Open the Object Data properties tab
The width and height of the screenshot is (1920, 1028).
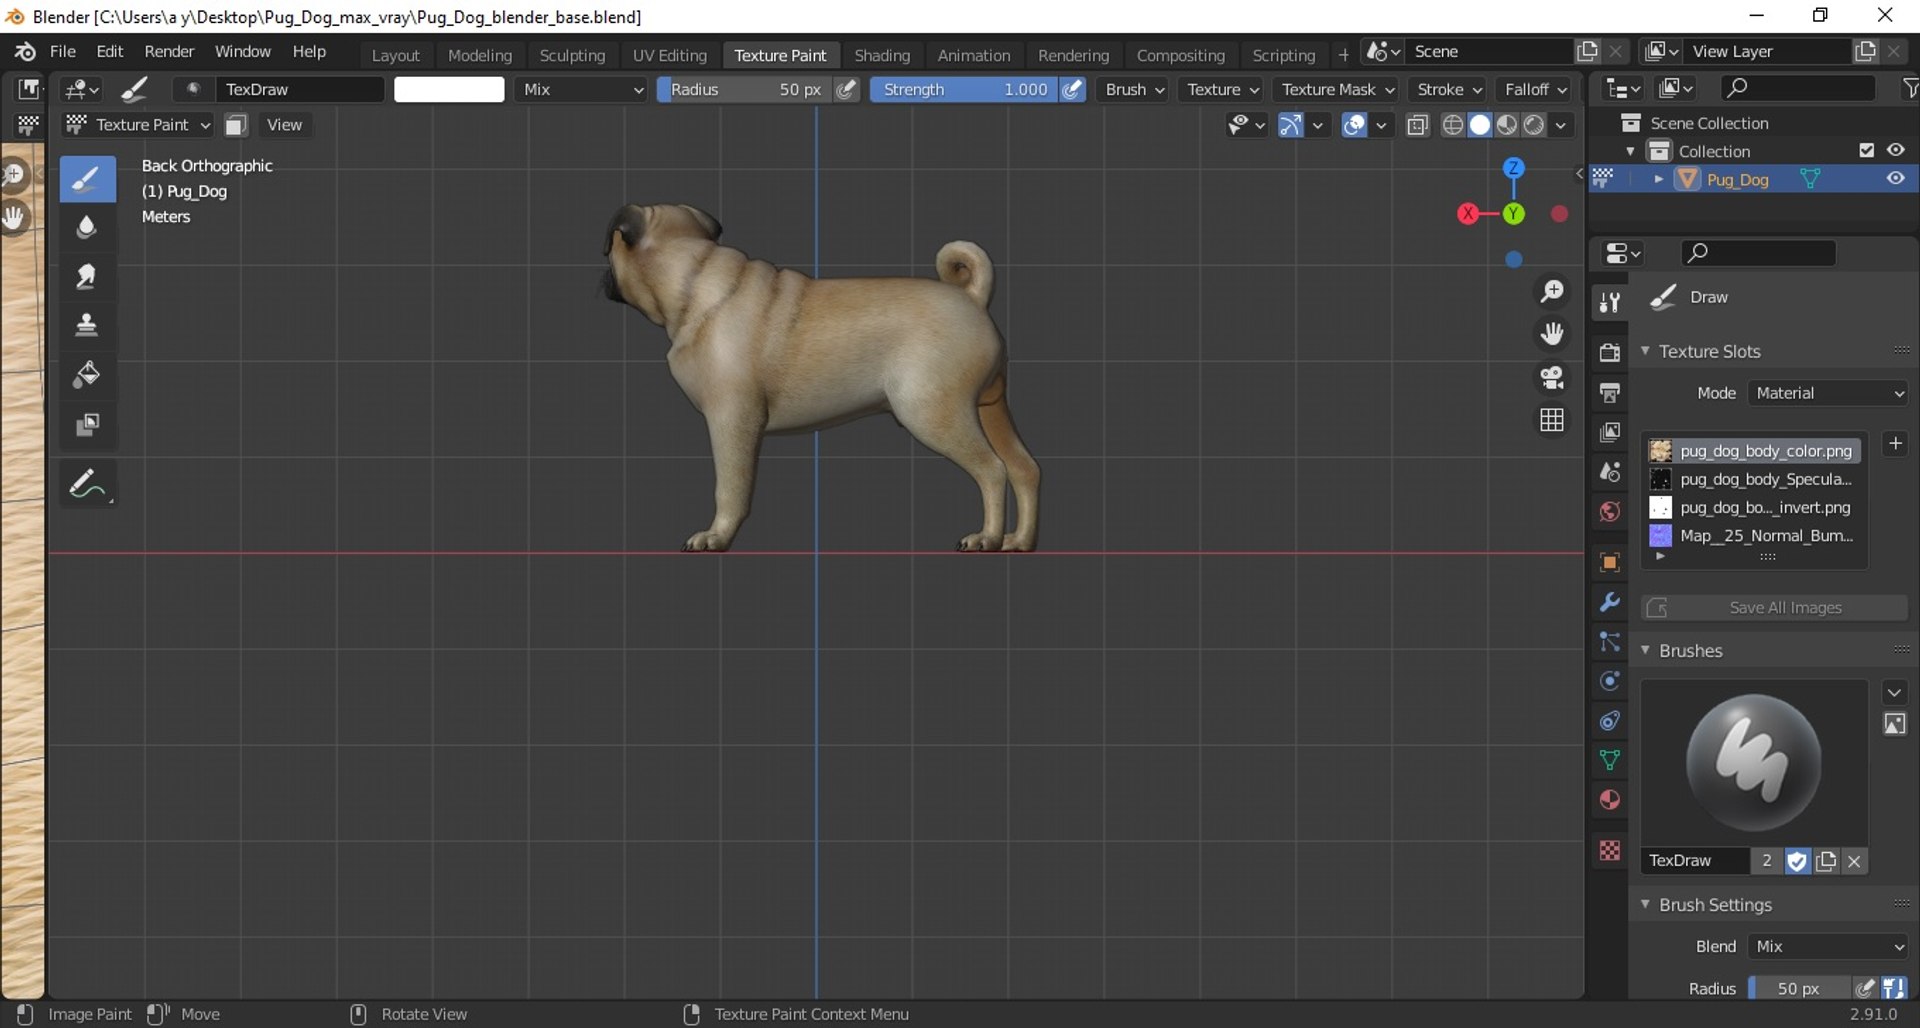1609,760
